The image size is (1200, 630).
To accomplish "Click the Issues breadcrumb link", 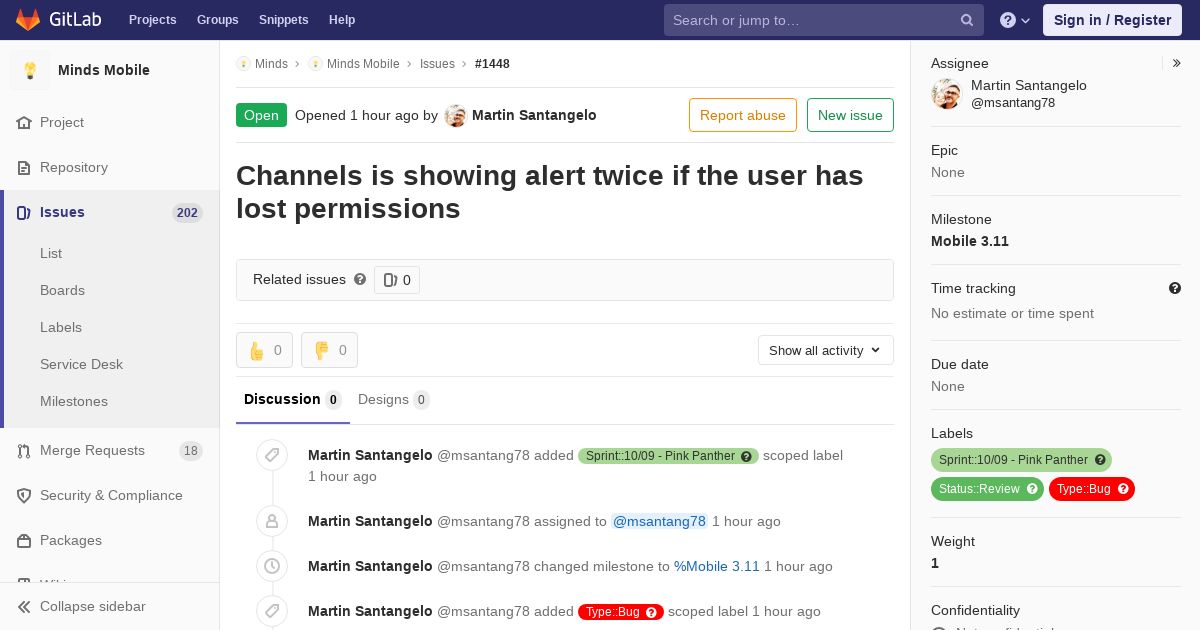I will pyautogui.click(x=437, y=64).
